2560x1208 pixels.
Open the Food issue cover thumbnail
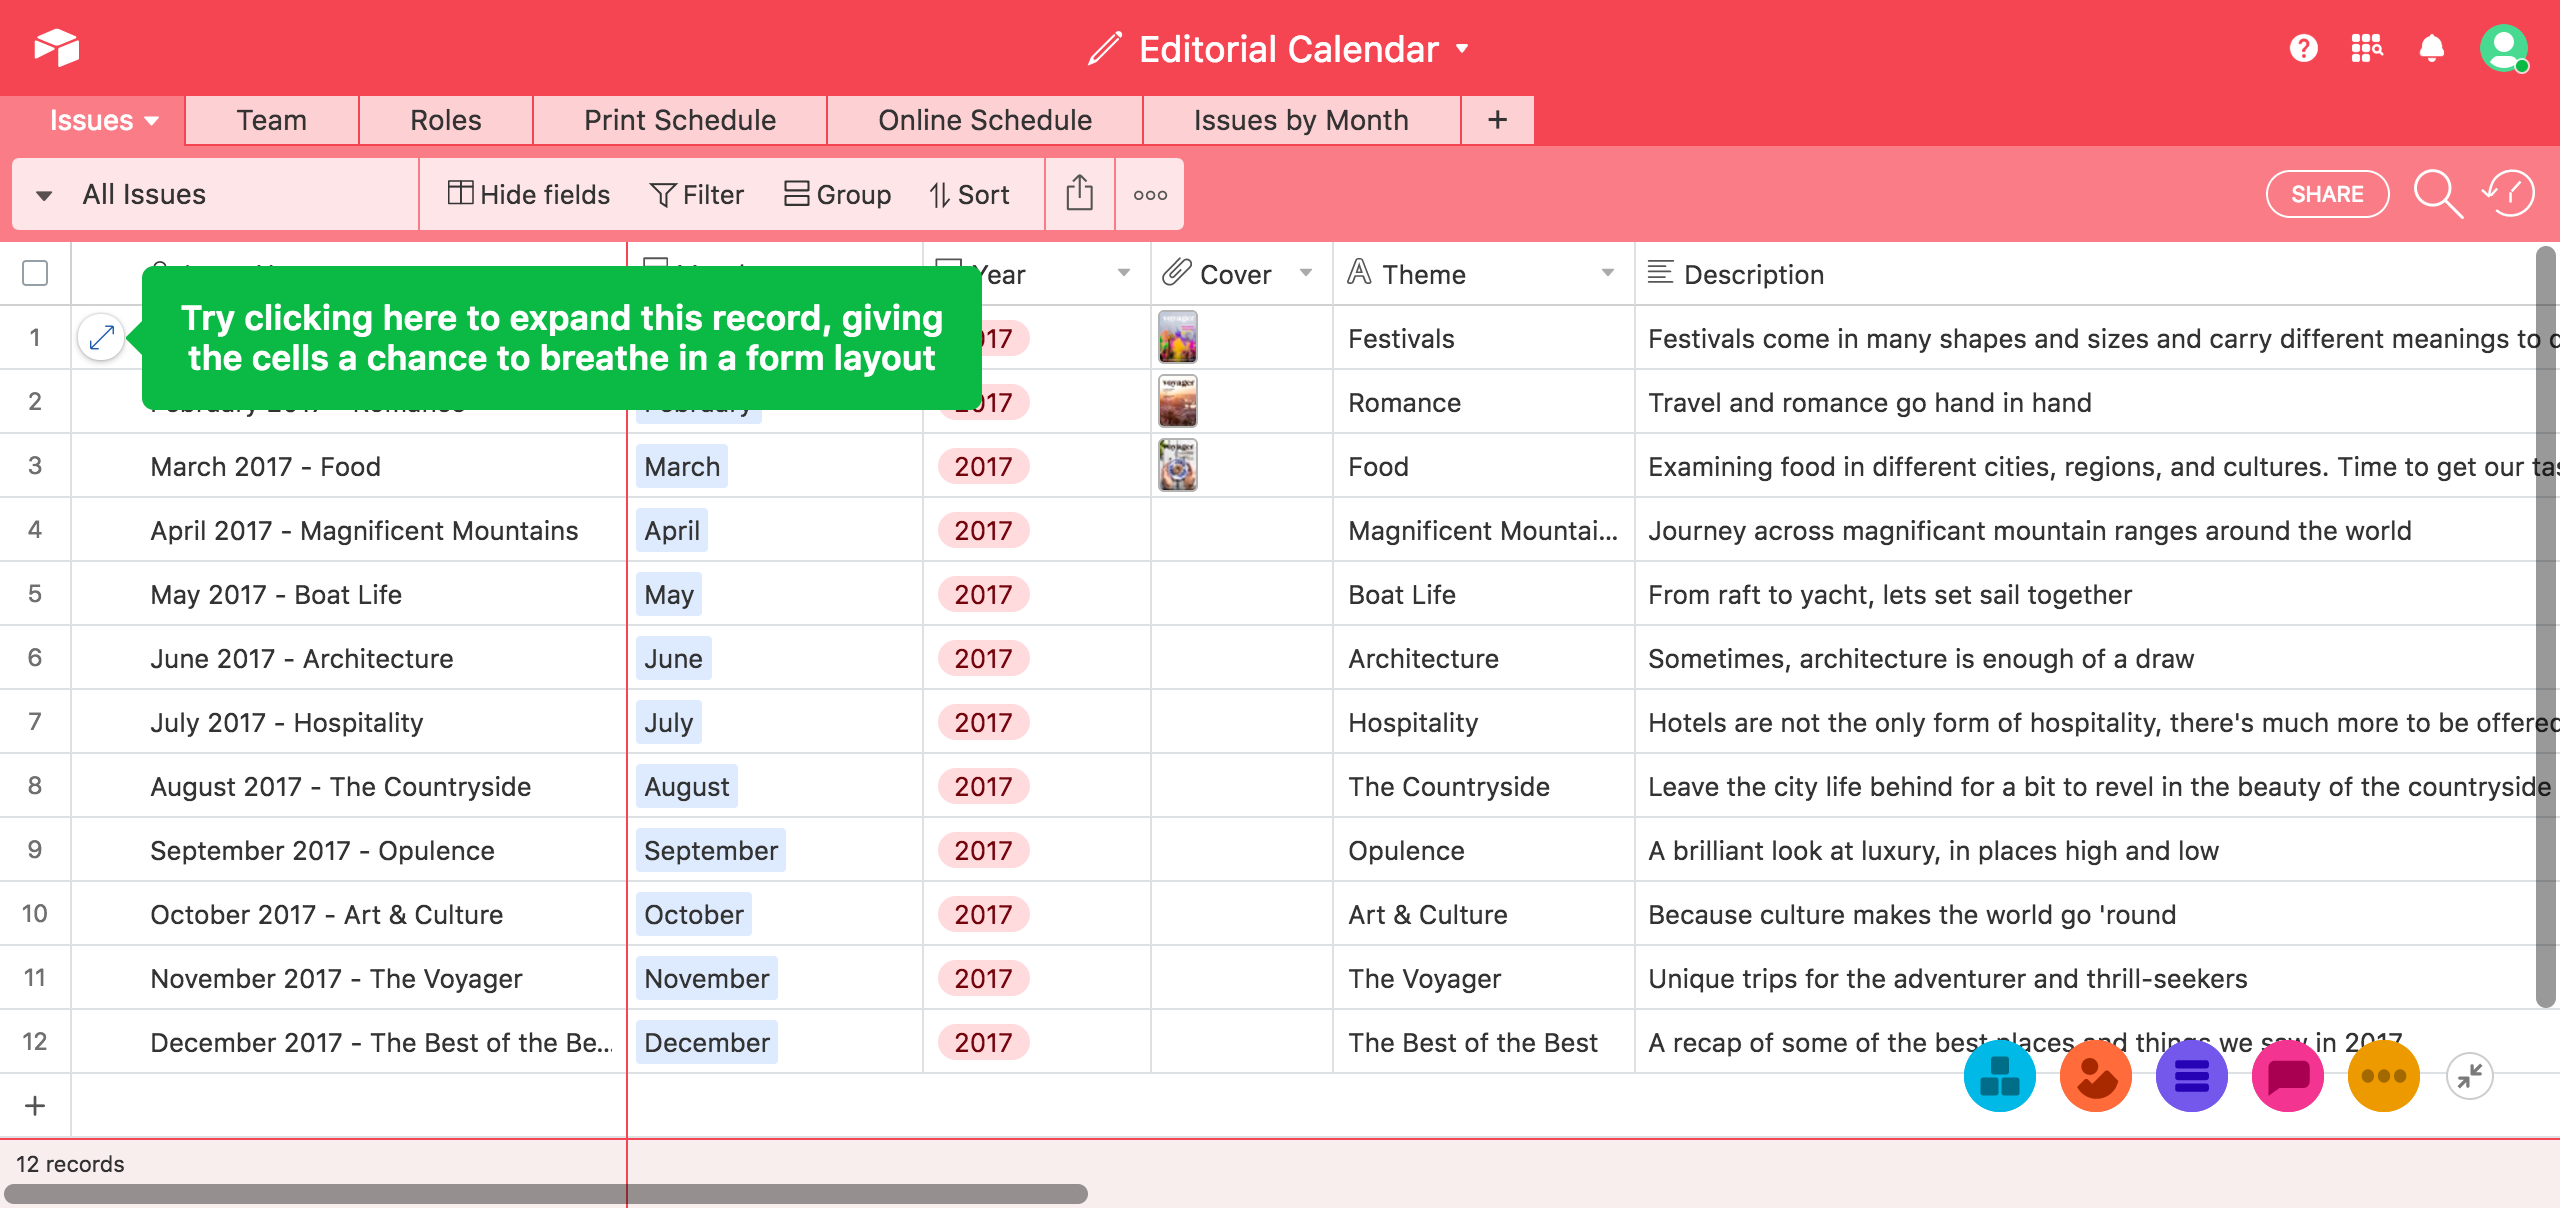1177,466
